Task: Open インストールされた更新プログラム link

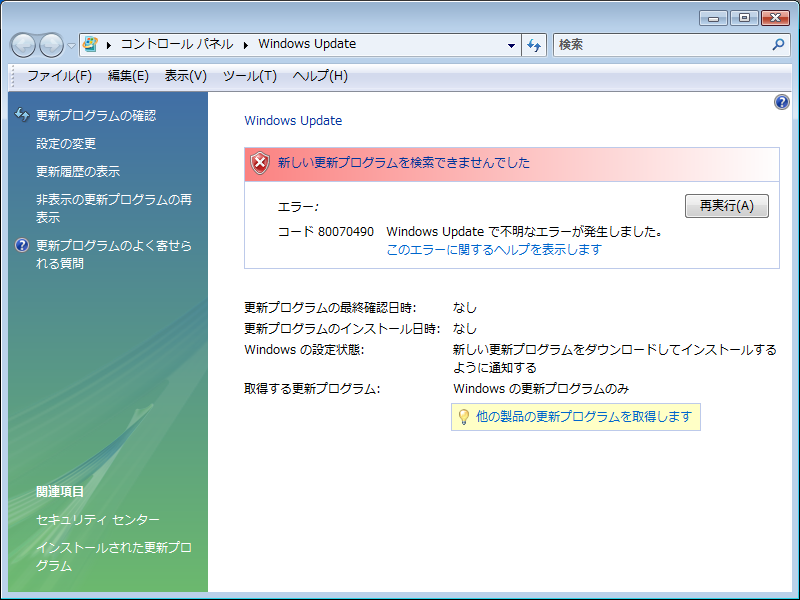Action: [114, 556]
